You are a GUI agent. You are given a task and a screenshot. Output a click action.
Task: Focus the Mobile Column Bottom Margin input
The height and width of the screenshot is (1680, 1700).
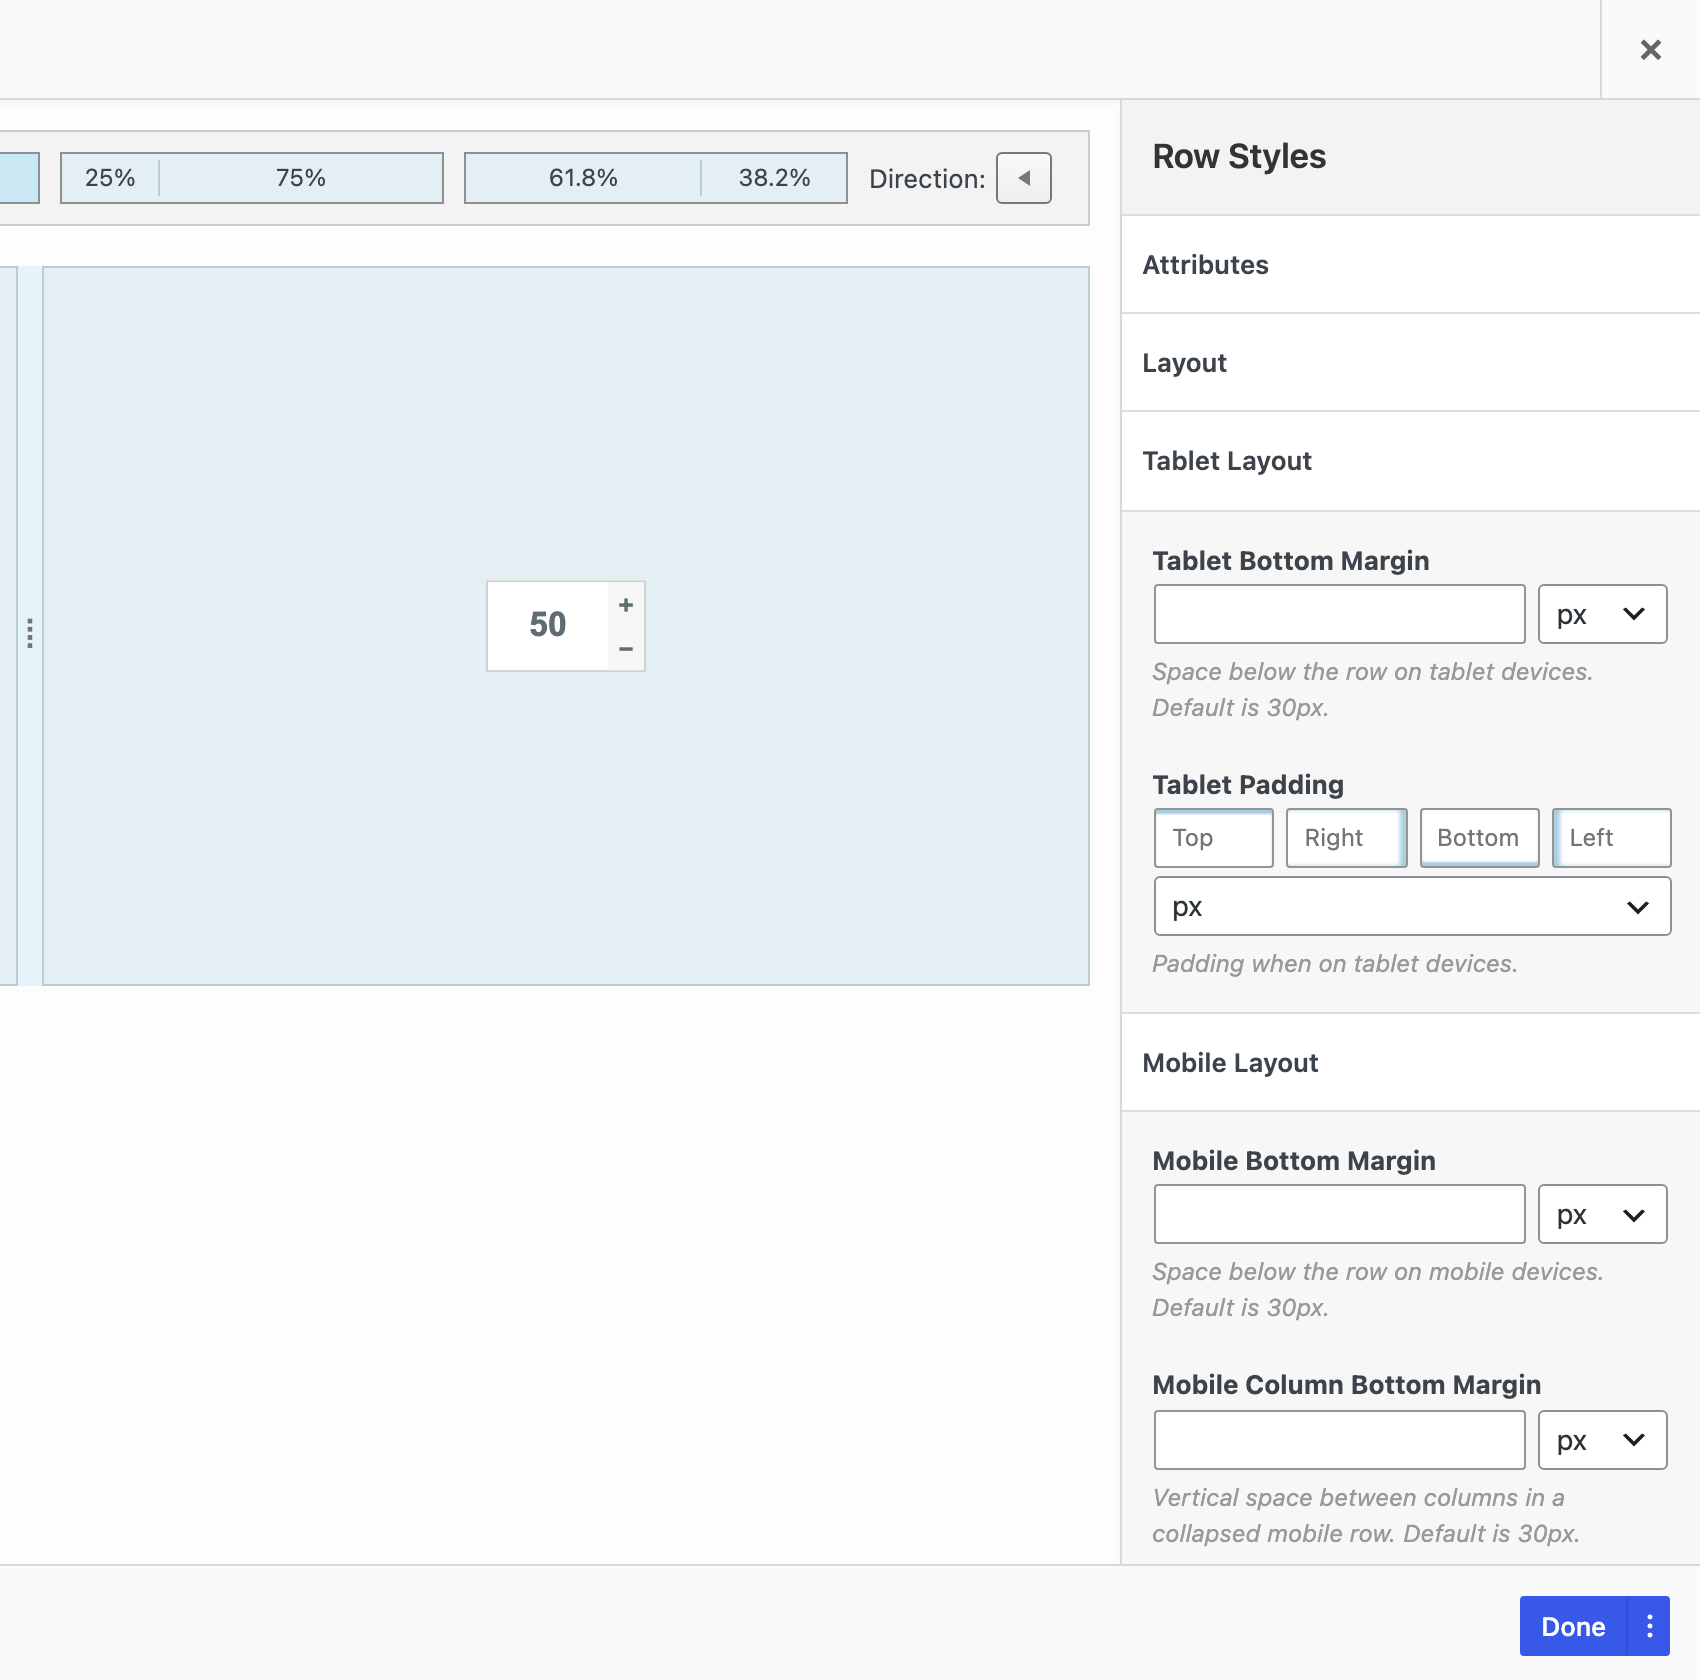point(1339,1440)
